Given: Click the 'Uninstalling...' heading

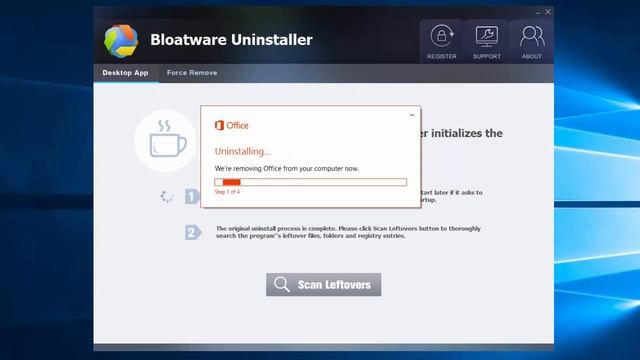Looking at the screenshot, I should click(242, 151).
